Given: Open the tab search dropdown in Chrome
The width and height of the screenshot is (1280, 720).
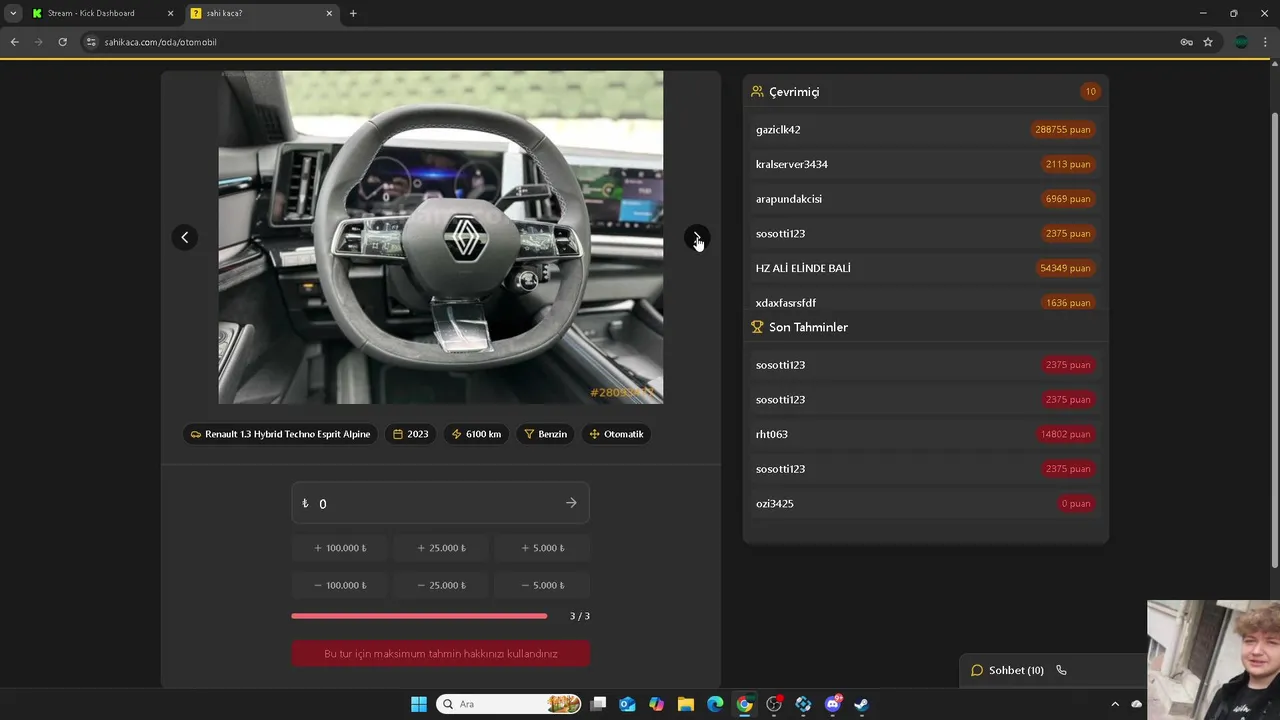Looking at the screenshot, I should (13, 13).
